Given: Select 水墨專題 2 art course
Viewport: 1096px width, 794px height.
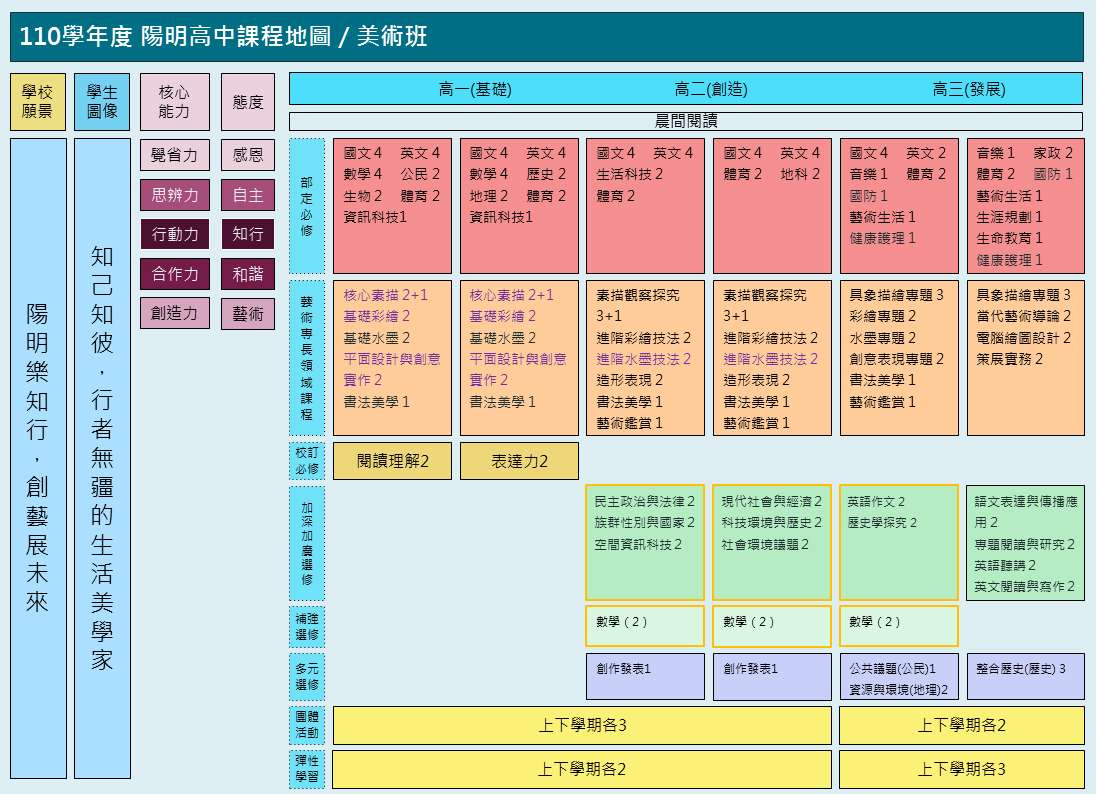Looking at the screenshot, I should pyautogui.click(x=882, y=338).
